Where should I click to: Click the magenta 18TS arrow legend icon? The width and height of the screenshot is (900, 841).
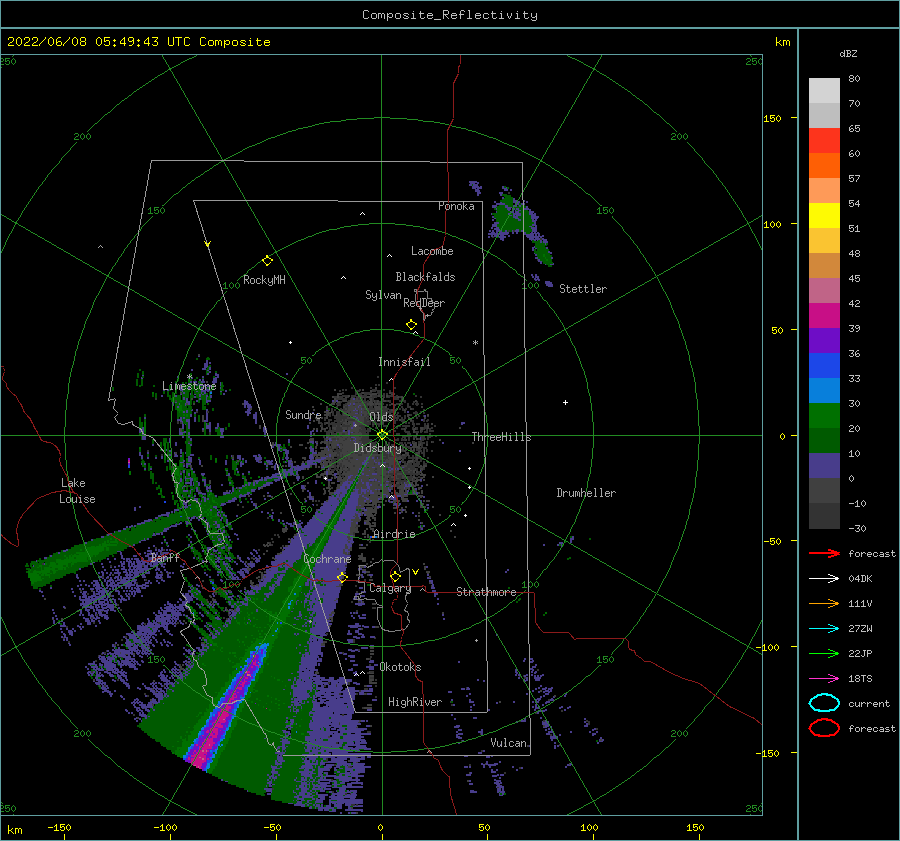tap(824, 679)
